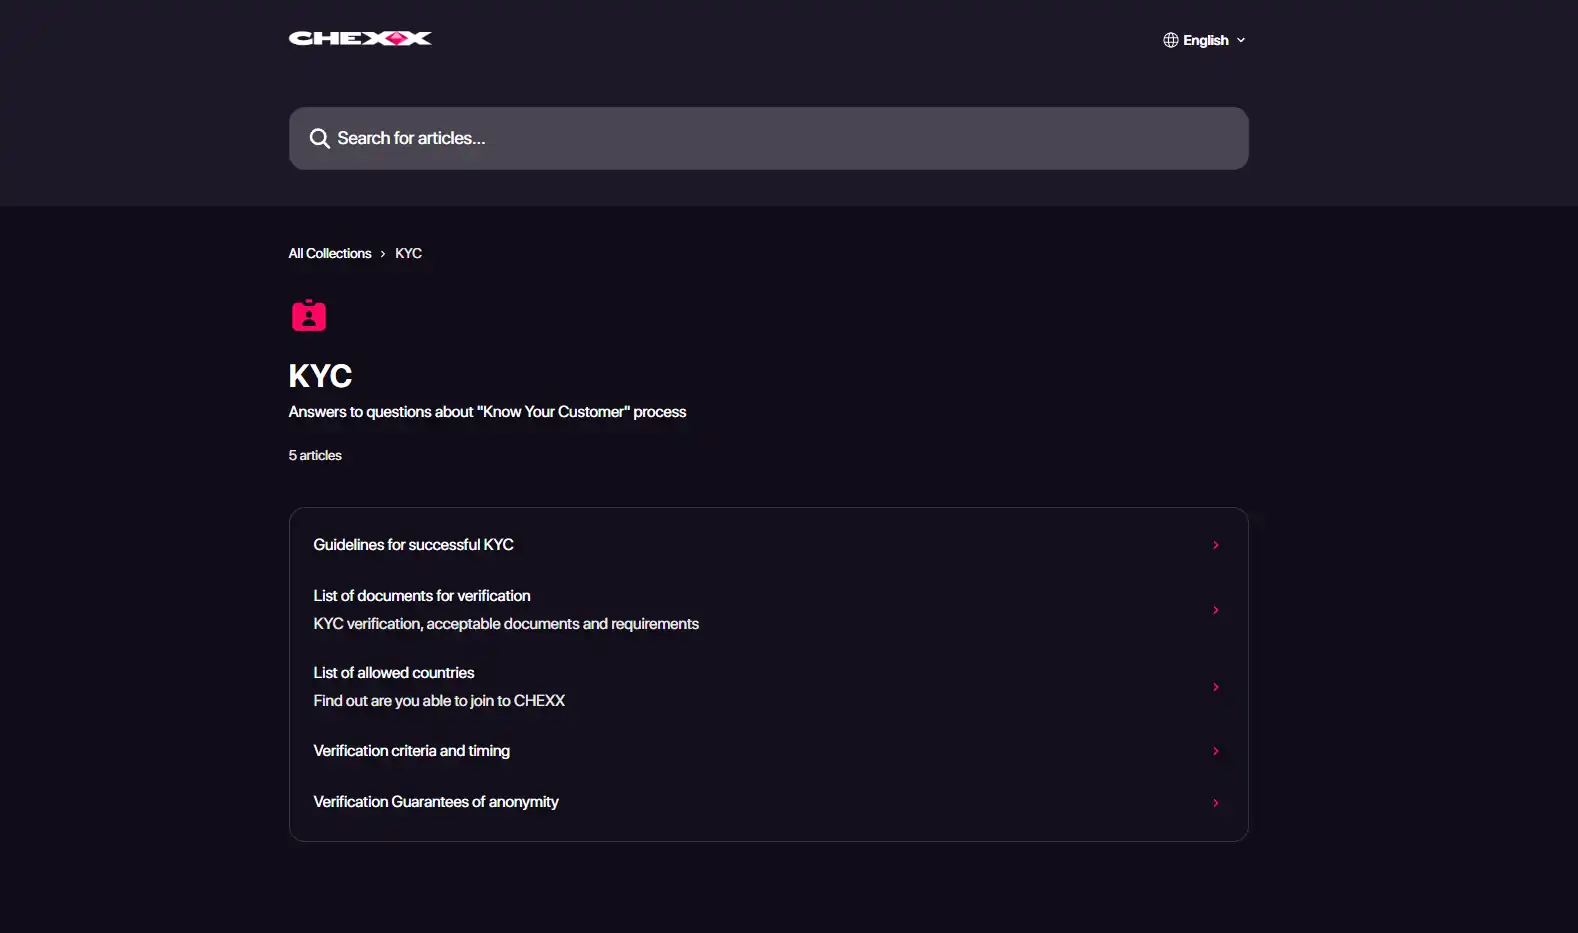Click the arrow beside List of allowed countries

pyautogui.click(x=1216, y=687)
